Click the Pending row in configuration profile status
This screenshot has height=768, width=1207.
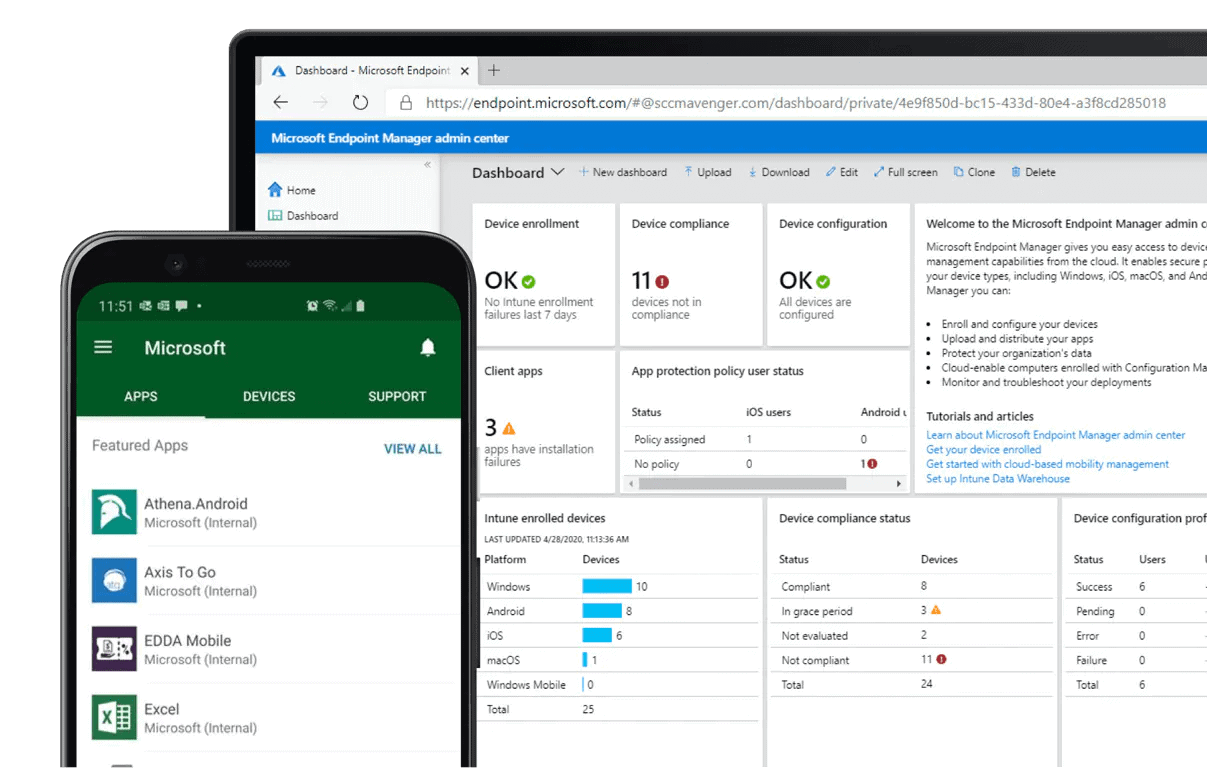click(x=1138, y=611)
